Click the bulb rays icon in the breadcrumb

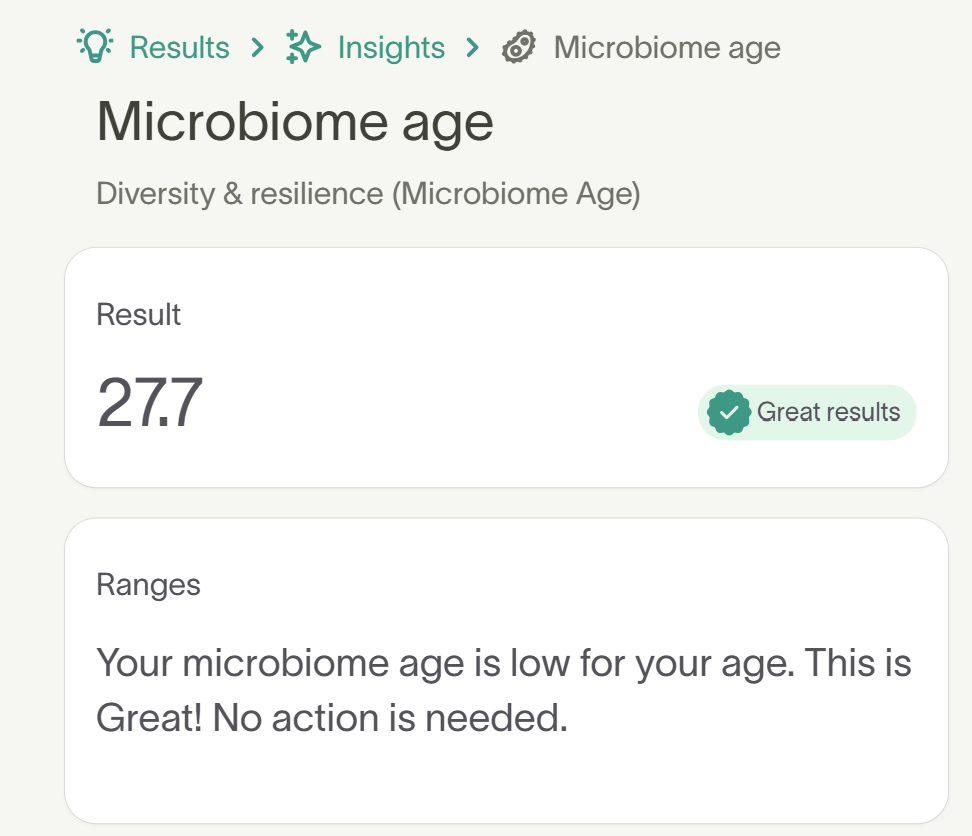pos(95,46)
